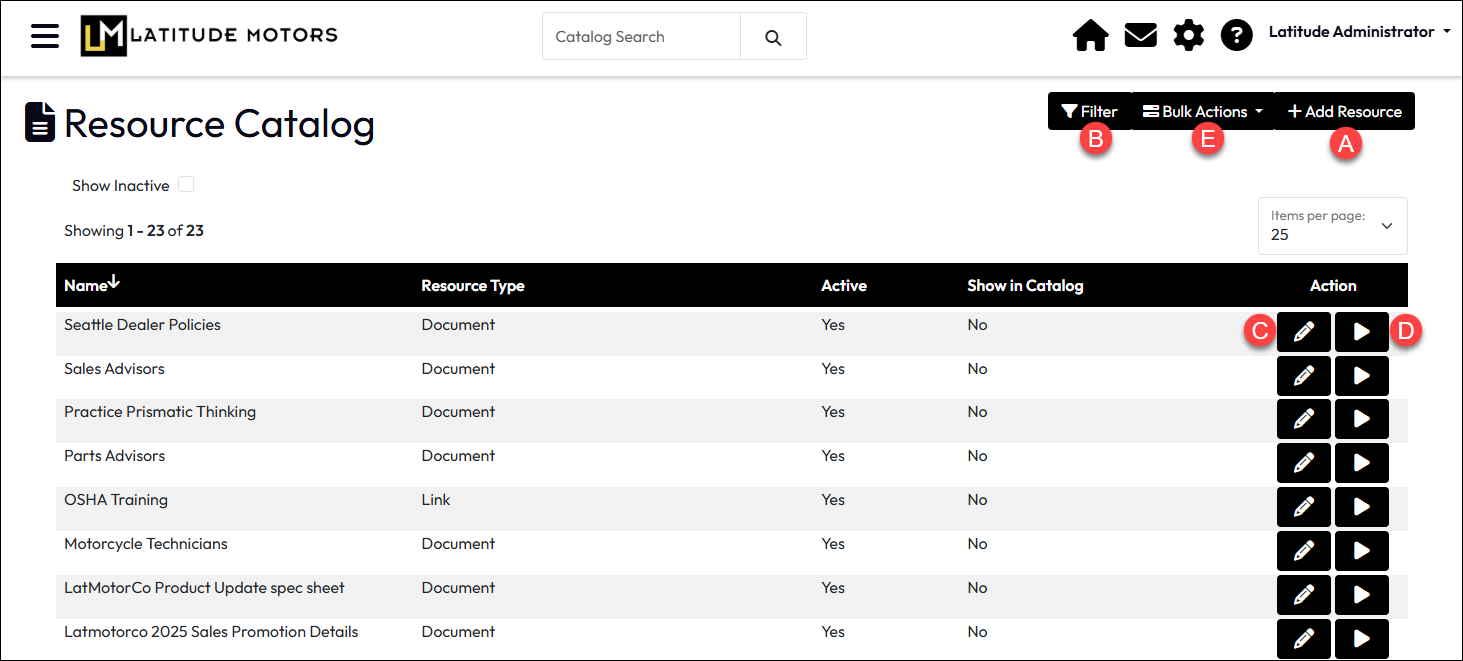This screenshot has width=1463, height=661.
Task: Click the Latitude Motors logo
Action: [x=209, y=36]
